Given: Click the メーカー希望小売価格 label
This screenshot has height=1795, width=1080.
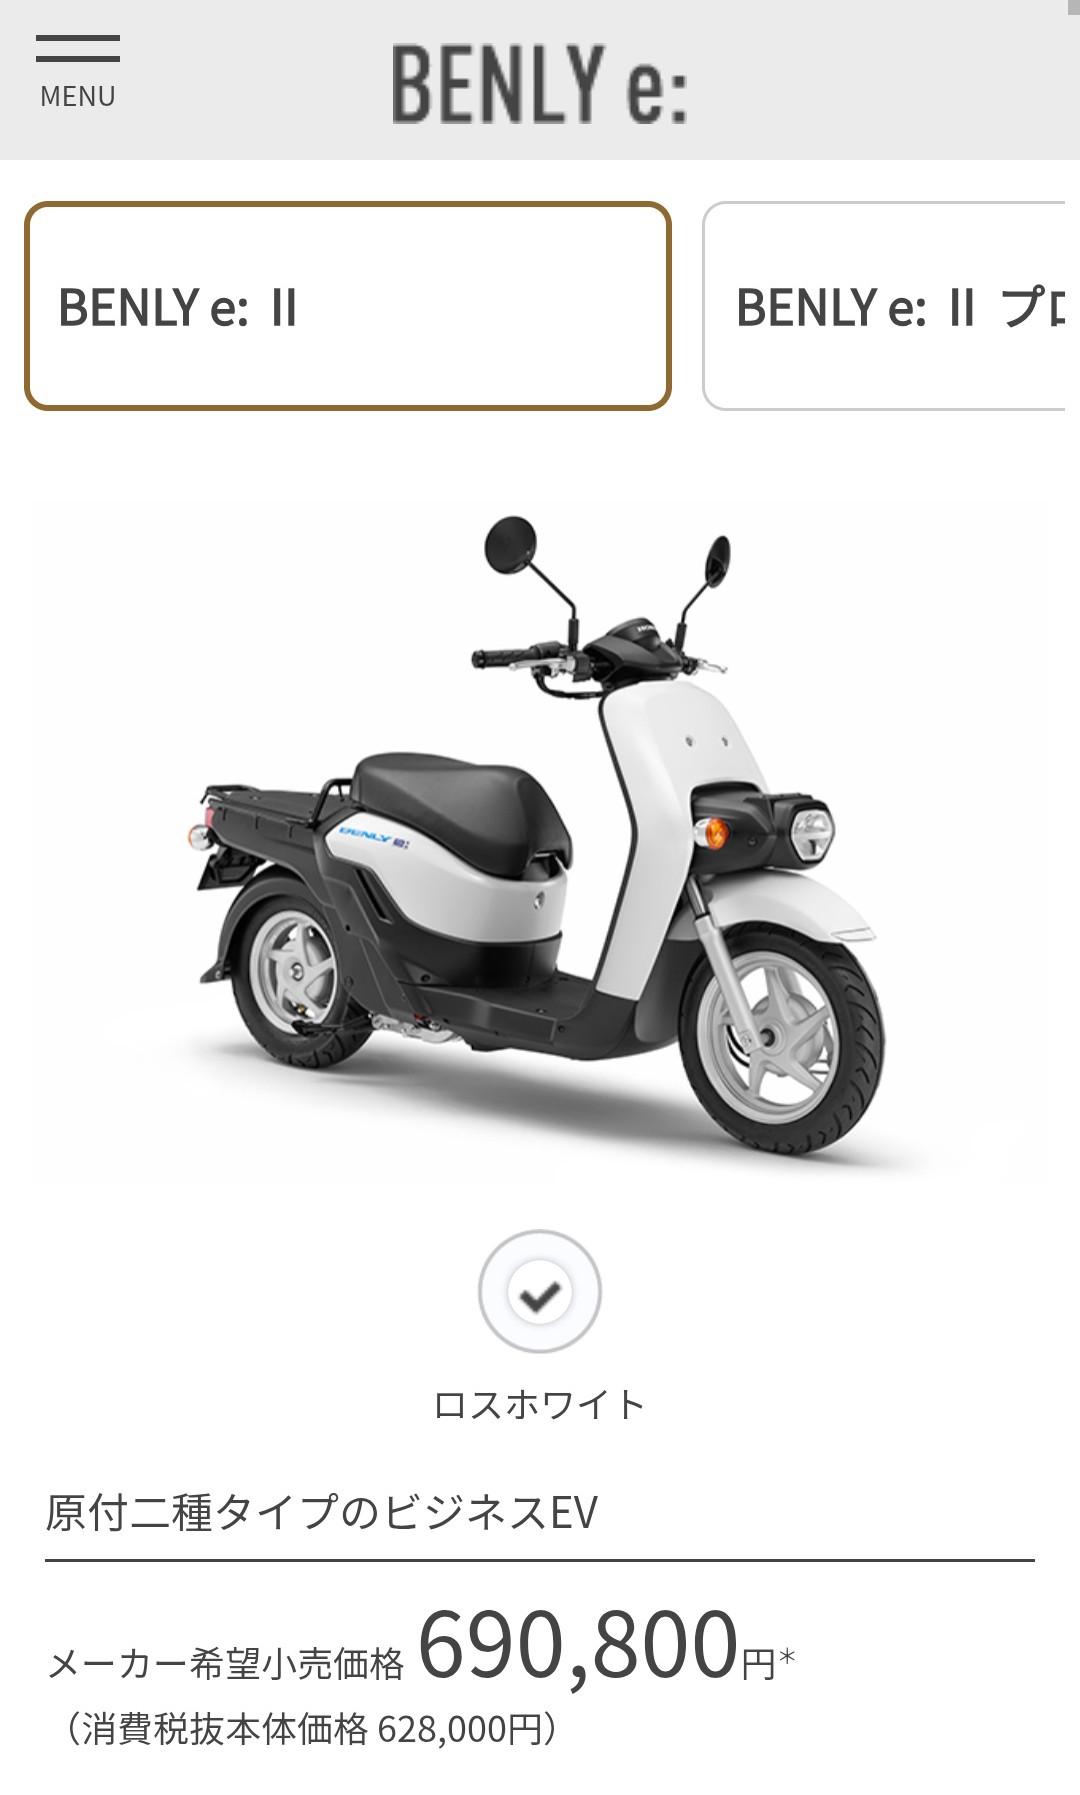Looking at the screenshot, I should tap(226, 1664).
